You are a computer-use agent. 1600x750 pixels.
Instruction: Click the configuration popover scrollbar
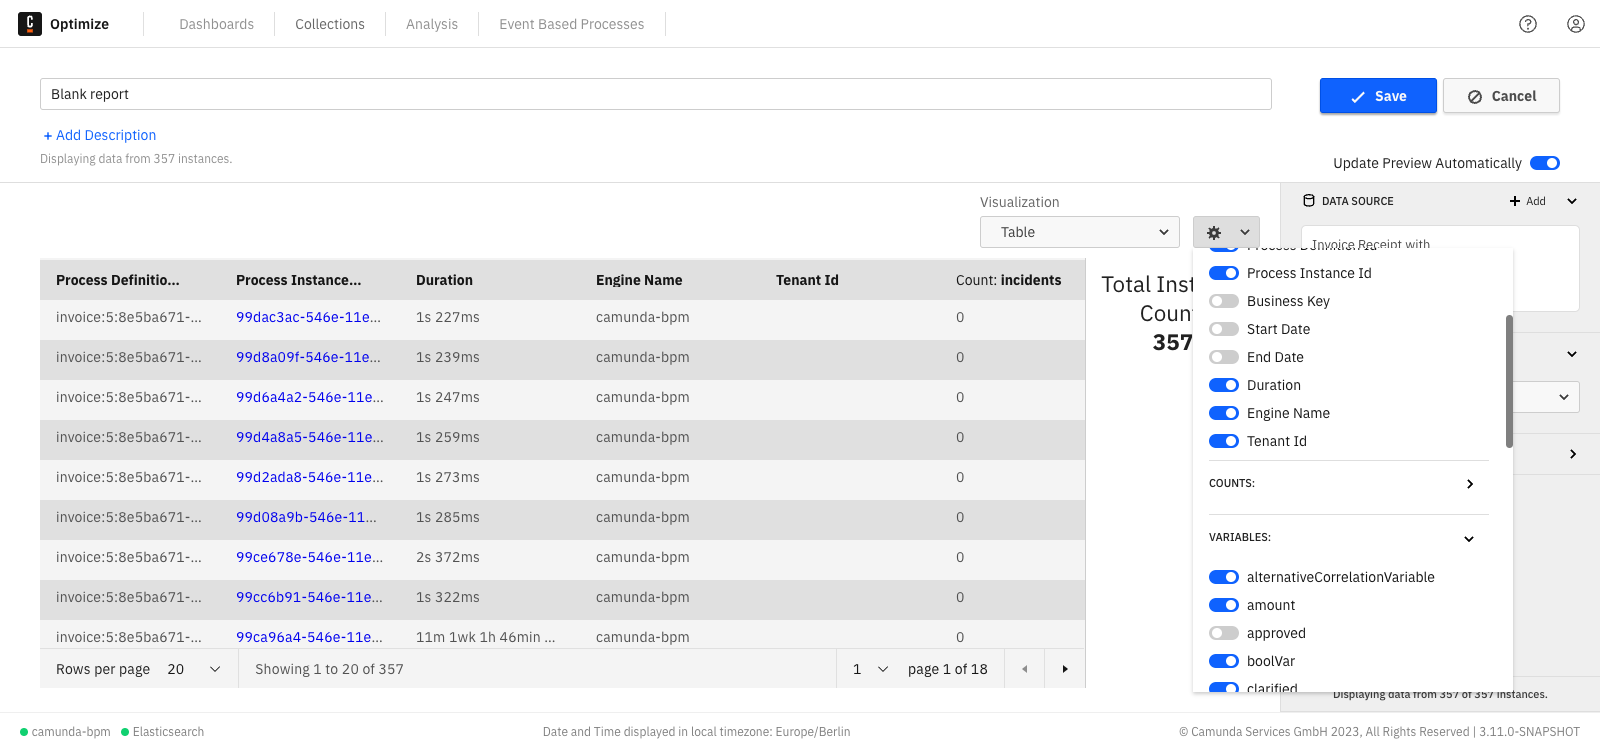click(x=1509, y=381)
